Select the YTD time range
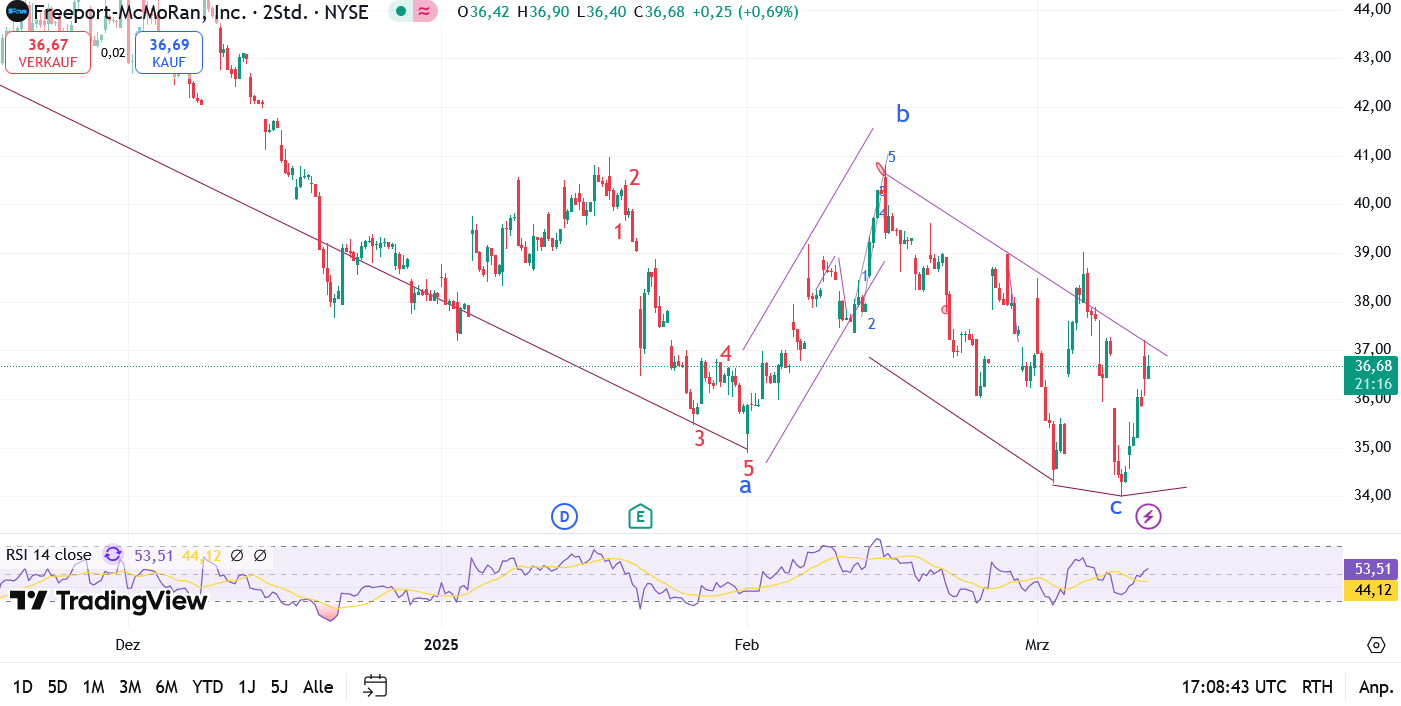 [207, 687]
